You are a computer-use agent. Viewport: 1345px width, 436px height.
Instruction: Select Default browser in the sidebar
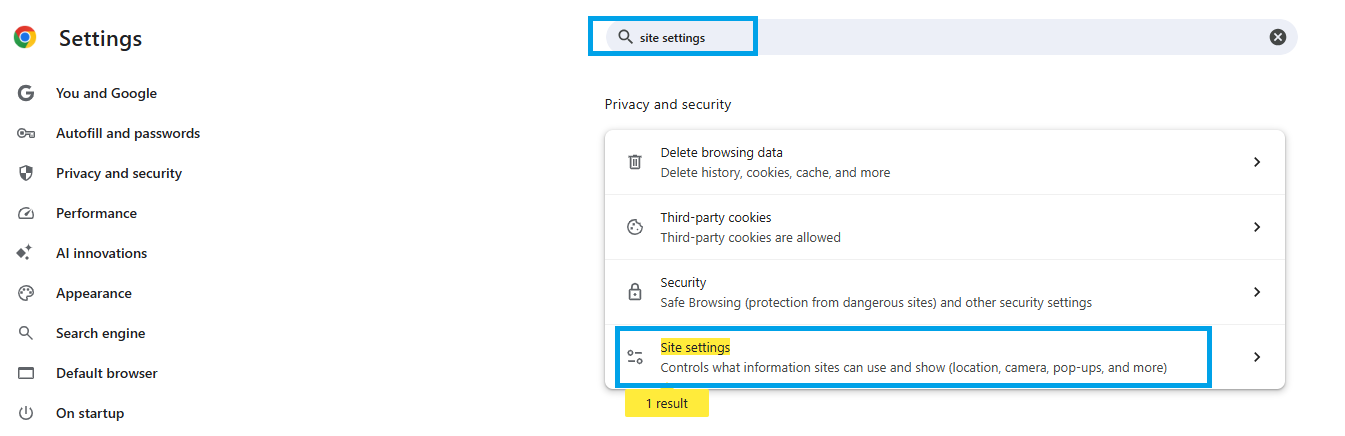point(107,373)
